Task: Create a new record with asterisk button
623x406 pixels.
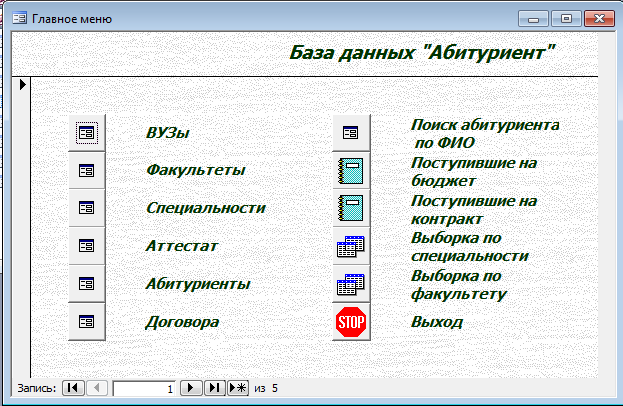Action: 238,387
